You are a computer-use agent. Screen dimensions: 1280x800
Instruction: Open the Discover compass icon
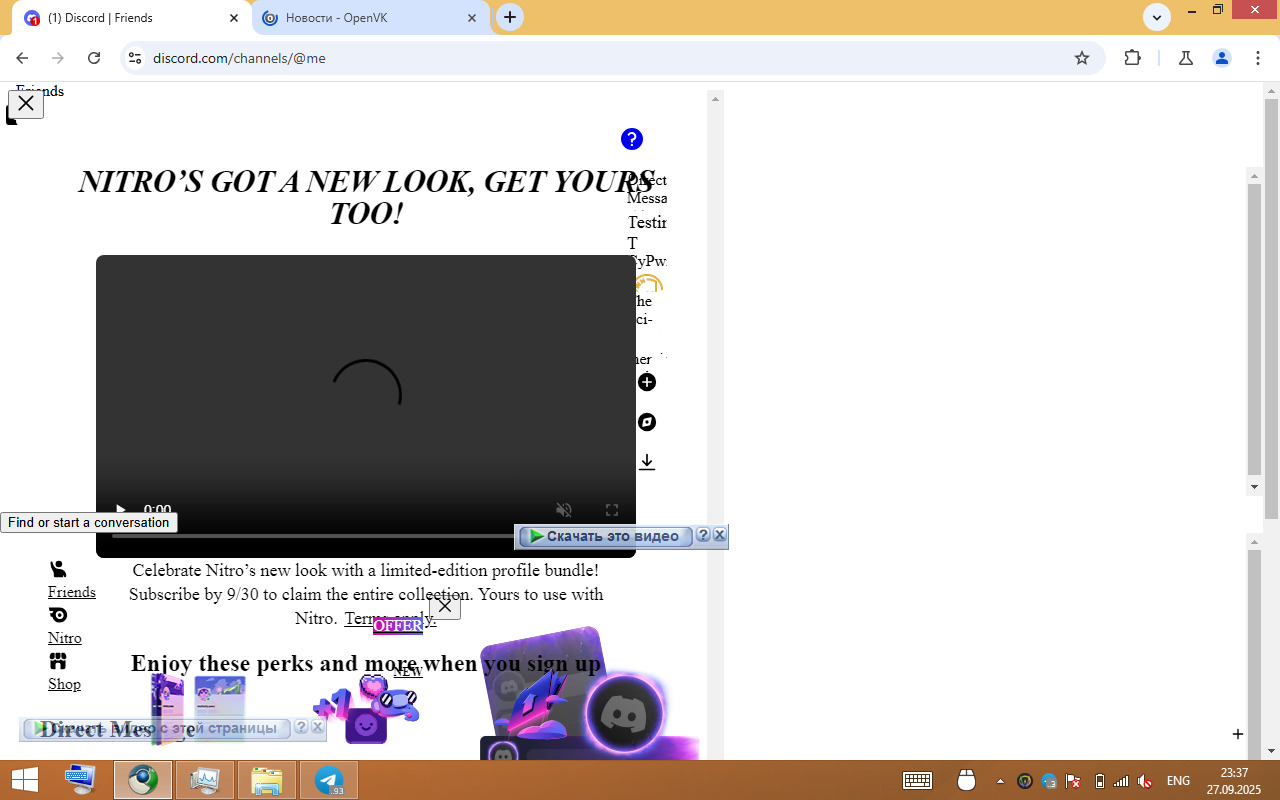647,422
